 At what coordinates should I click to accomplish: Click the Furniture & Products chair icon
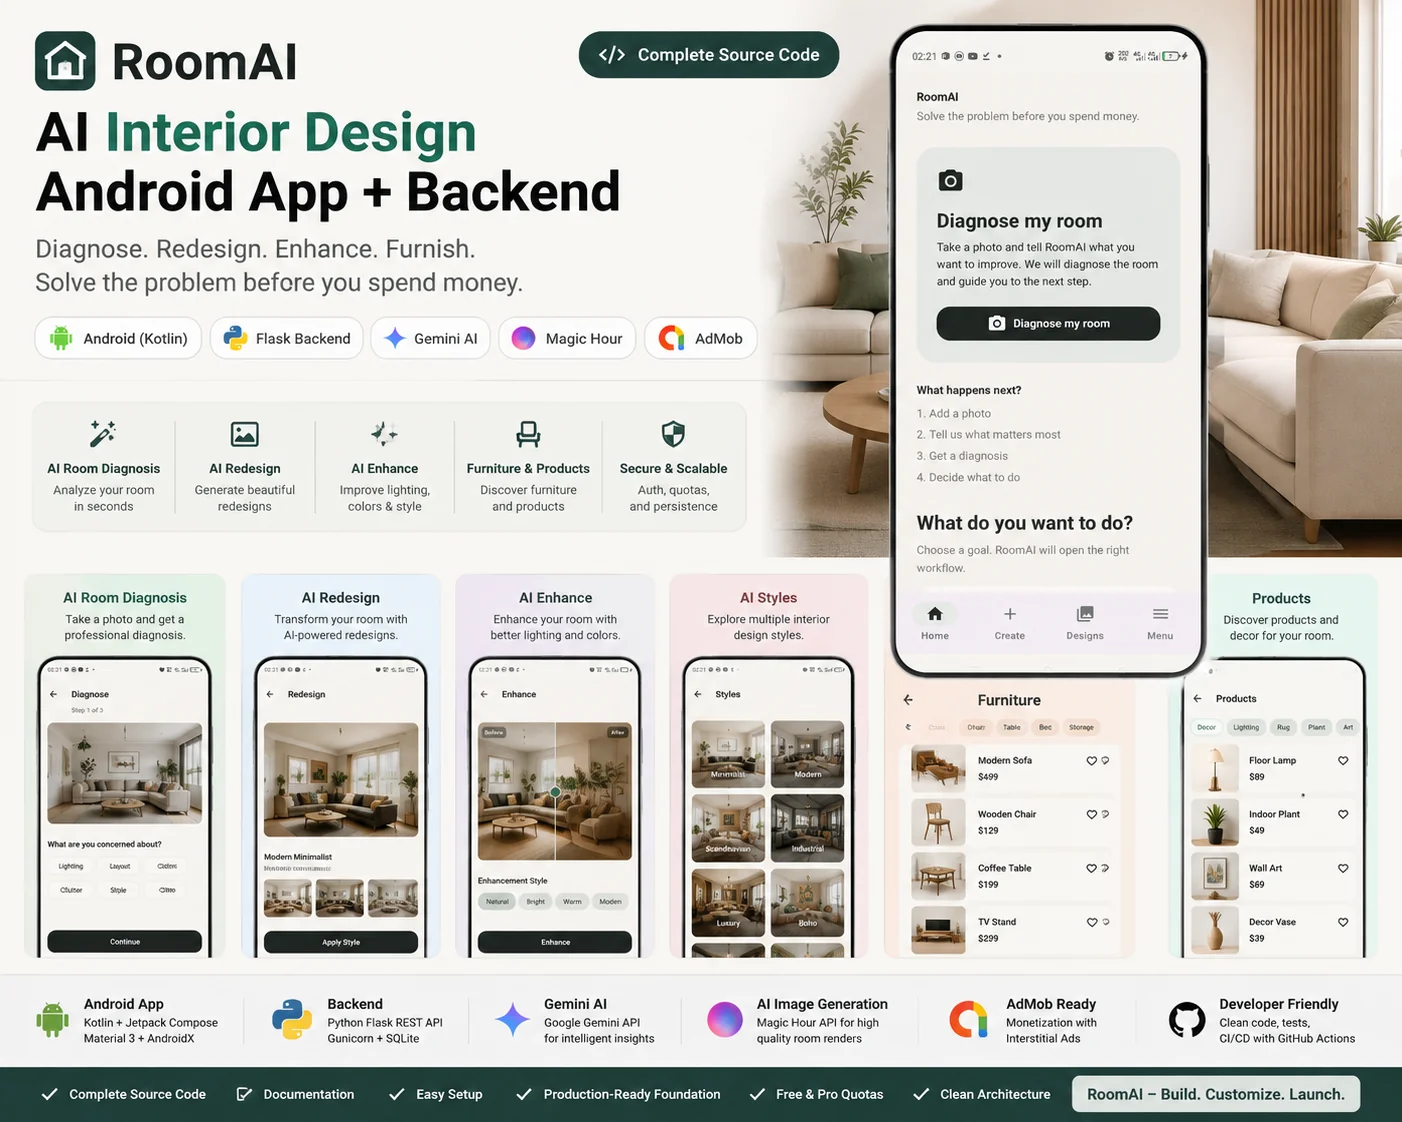pos(528,434)
